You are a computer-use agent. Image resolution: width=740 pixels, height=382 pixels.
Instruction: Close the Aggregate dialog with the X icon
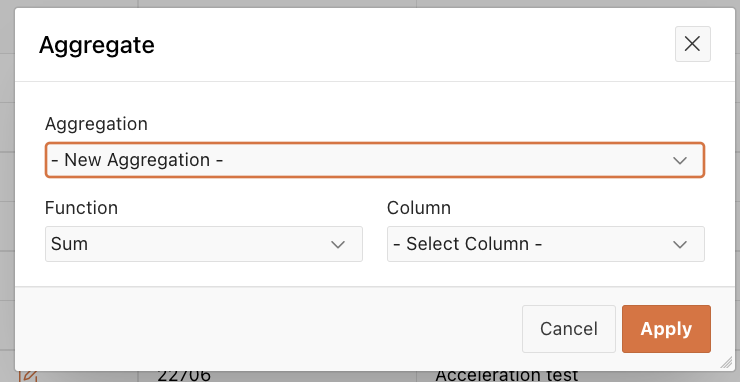[692, 44]
